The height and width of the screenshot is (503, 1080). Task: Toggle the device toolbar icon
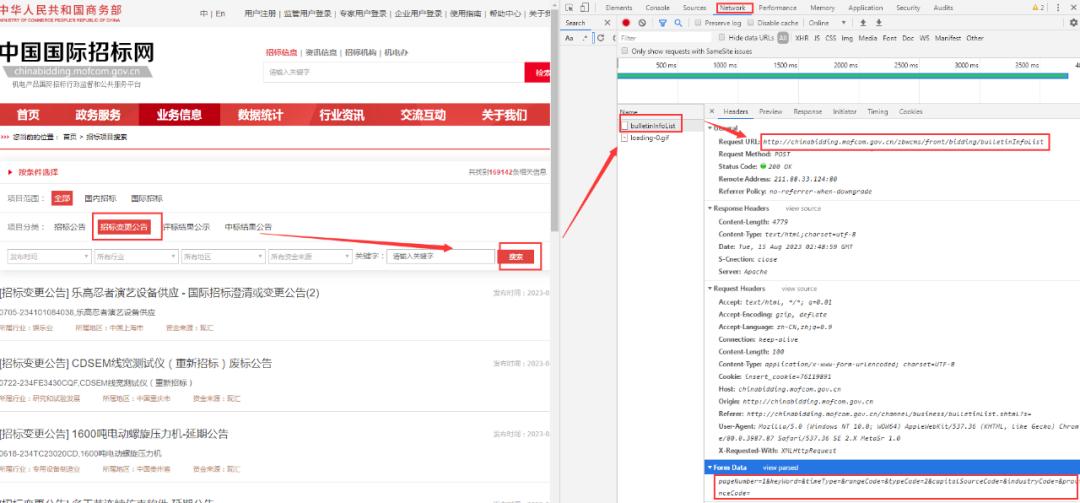[x=584, y=8]
